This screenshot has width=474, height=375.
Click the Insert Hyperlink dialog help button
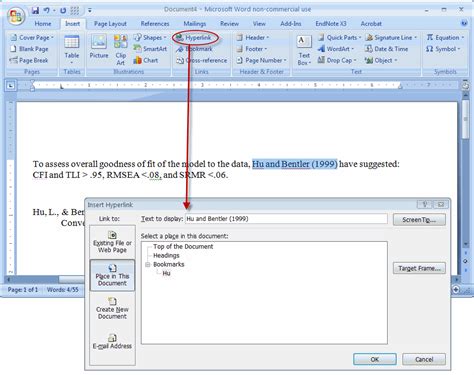tap(425, 204)
